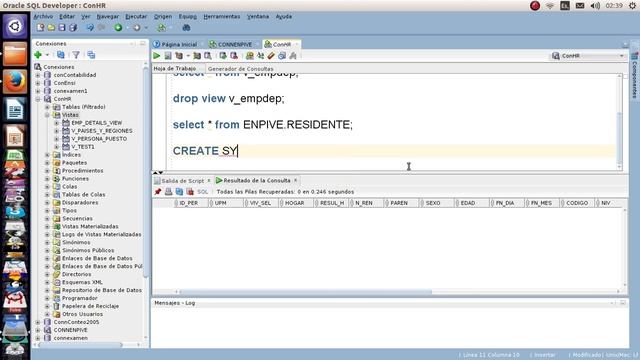Click the CODIGO column header

click(577, 203)
